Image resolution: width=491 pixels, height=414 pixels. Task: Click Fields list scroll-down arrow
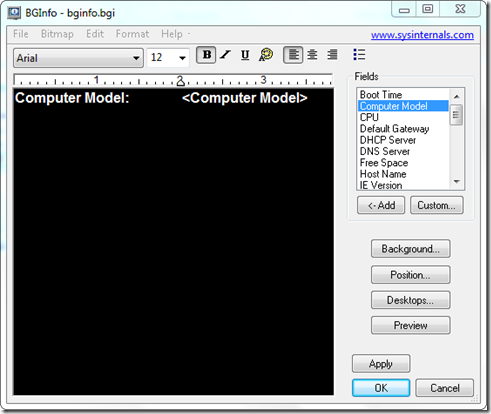pyautogui.click(x=457, y=182)
